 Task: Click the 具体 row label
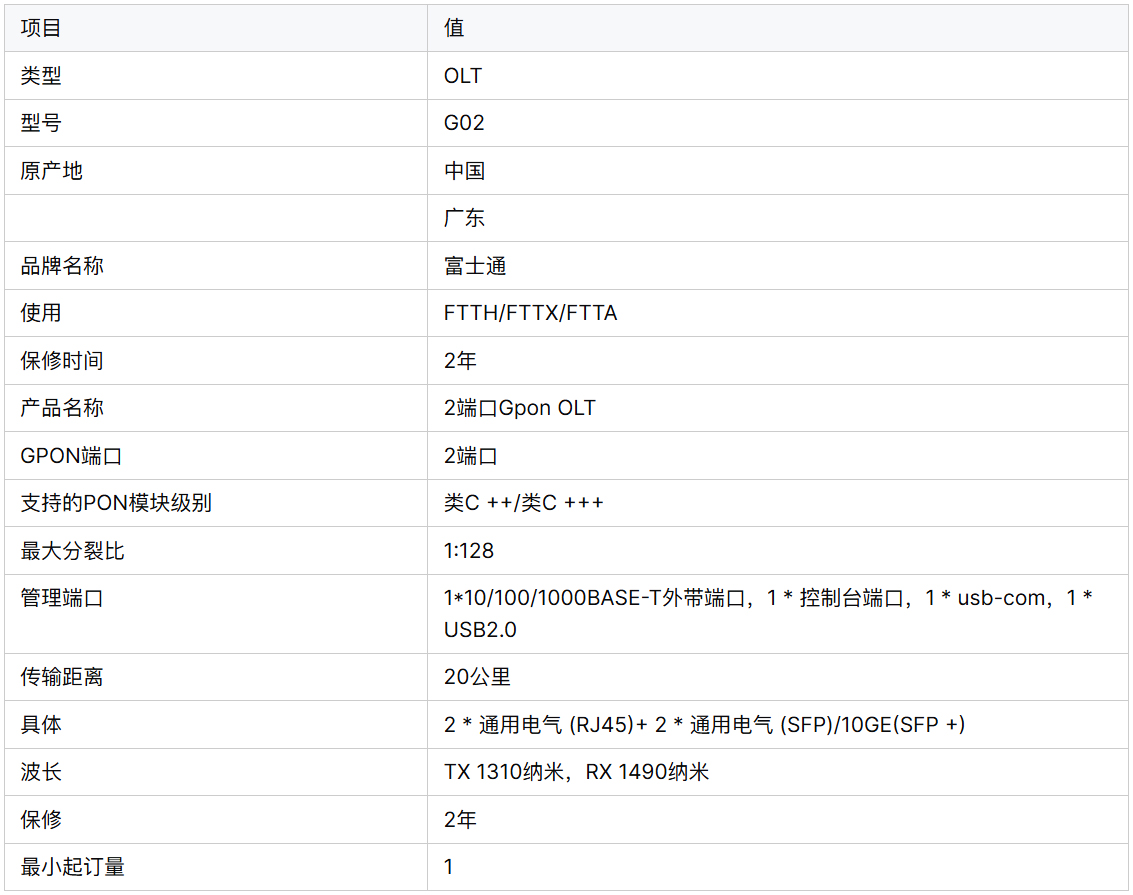click(x=41, y=725)
